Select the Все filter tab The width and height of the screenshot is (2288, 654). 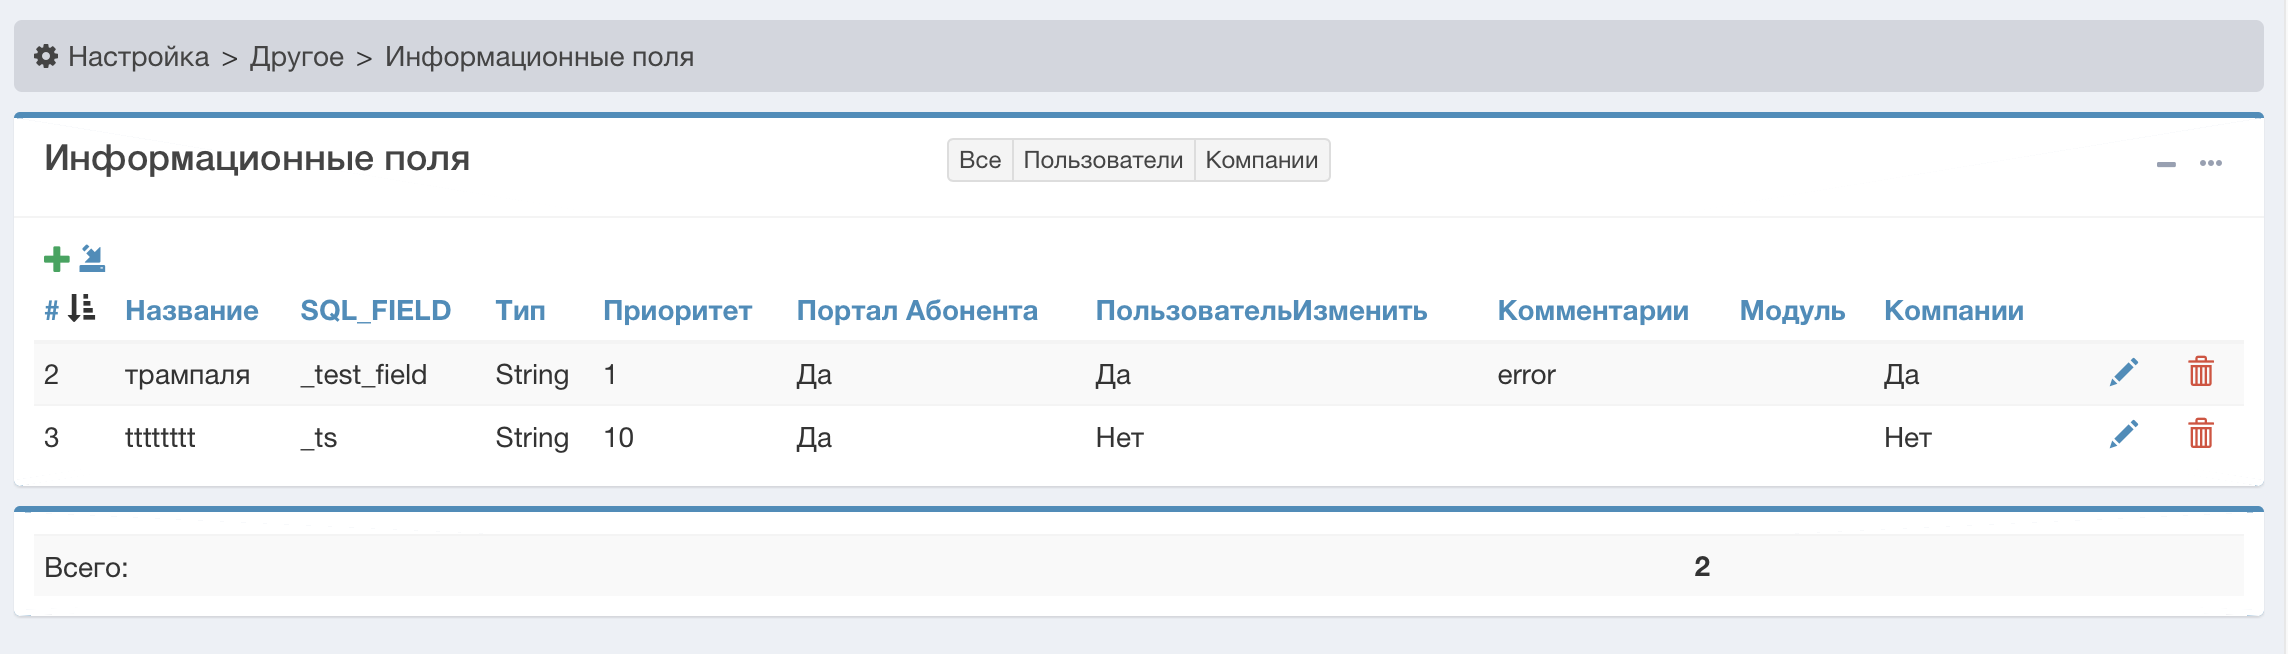(979, 160)
